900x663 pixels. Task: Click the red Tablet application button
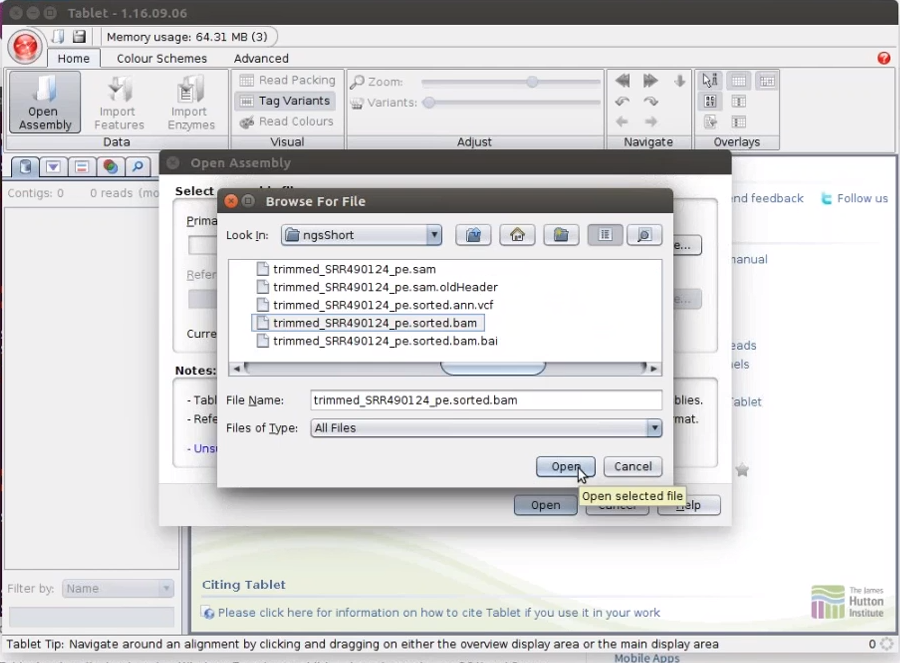coord(25,46)
